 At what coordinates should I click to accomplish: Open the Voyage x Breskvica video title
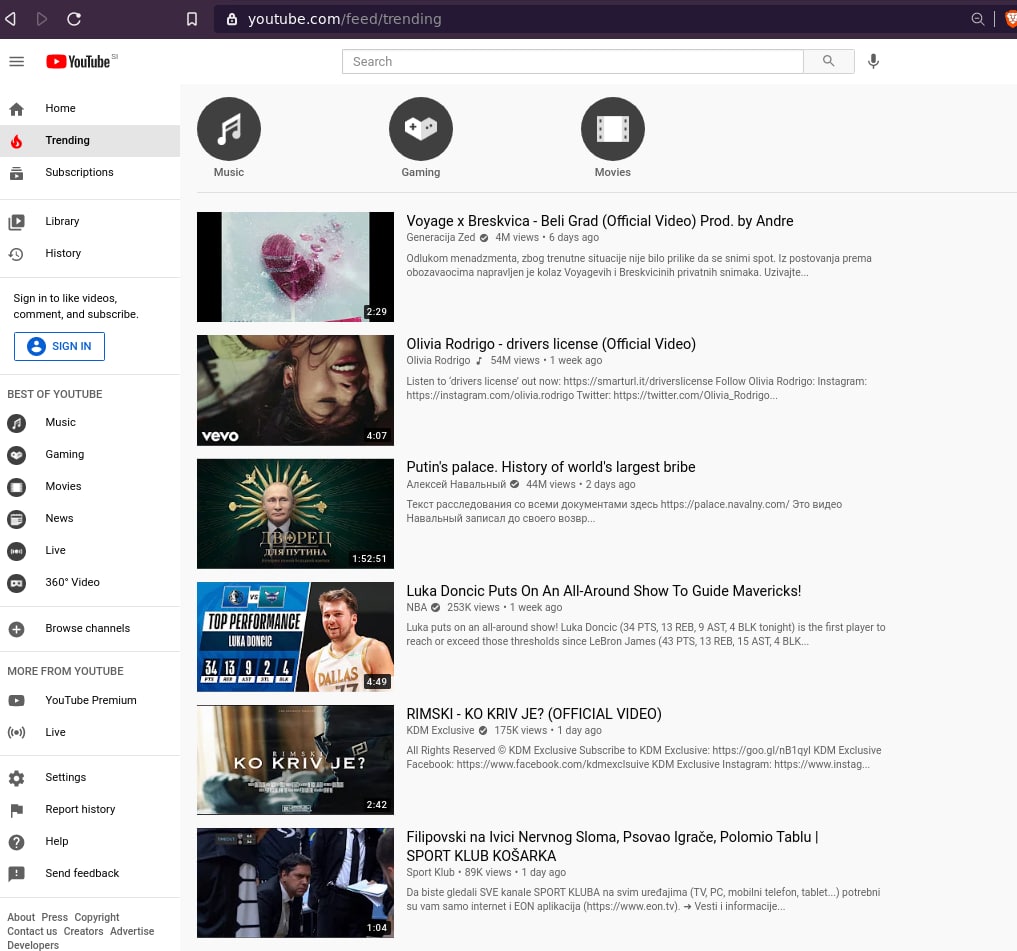point(599,221)
